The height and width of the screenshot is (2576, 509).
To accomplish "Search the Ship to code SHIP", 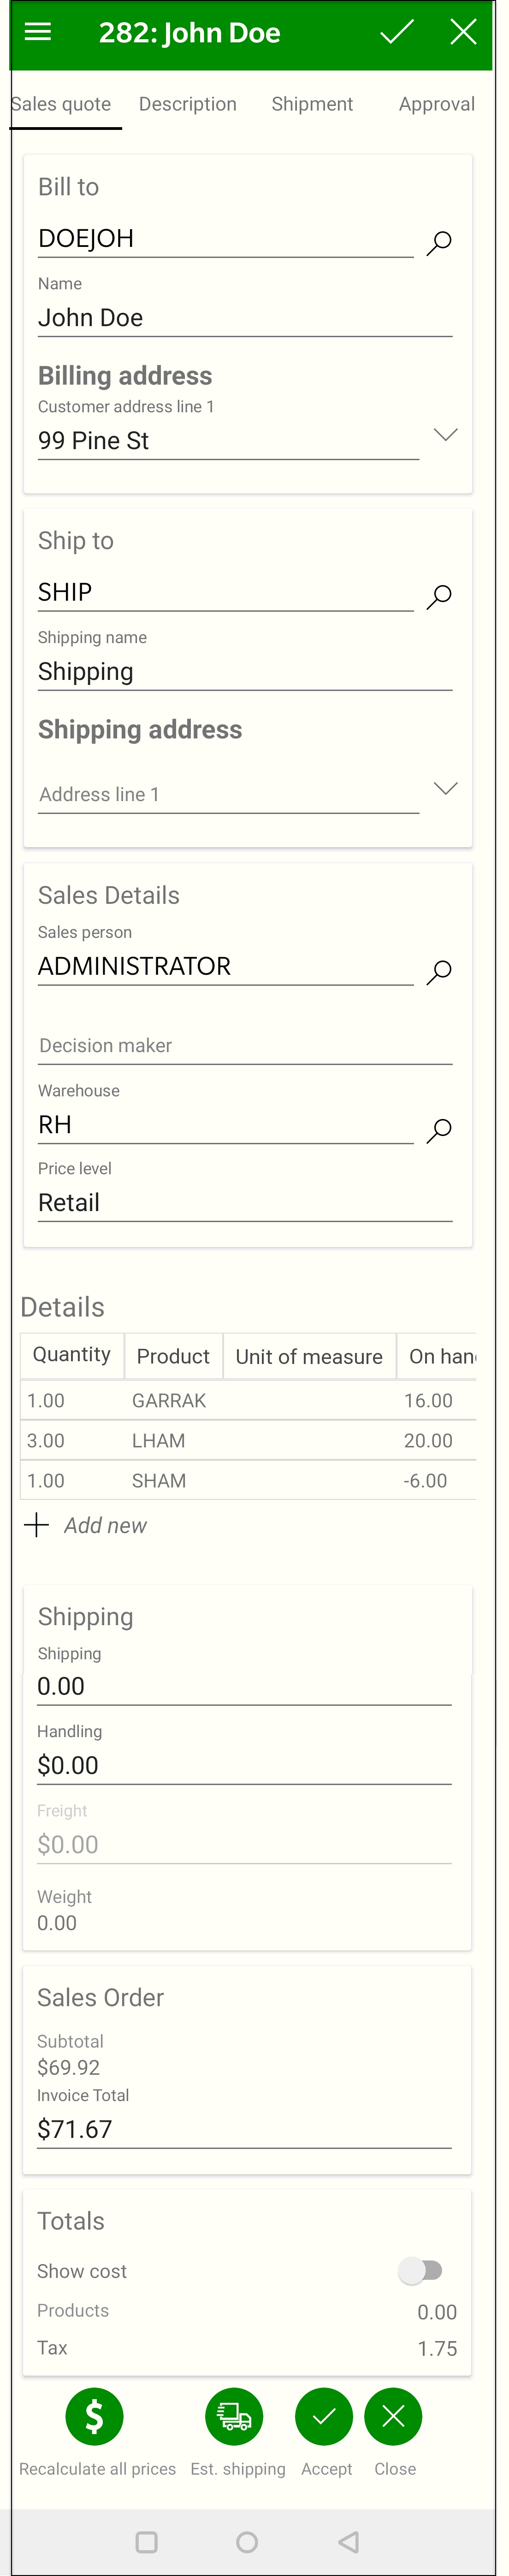I will 439,596.
